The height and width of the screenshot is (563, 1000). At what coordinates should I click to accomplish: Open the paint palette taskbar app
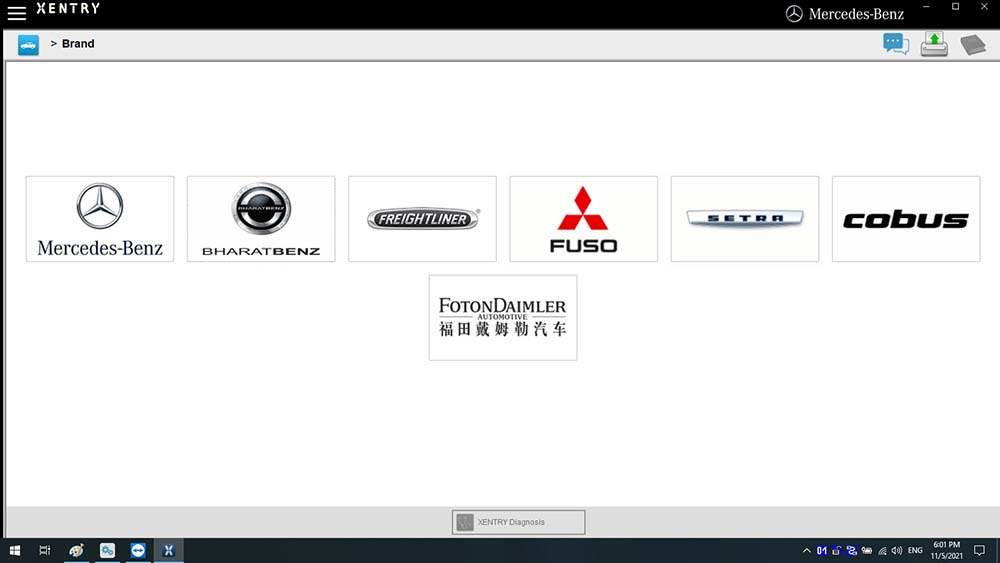(x=77, y=550)
